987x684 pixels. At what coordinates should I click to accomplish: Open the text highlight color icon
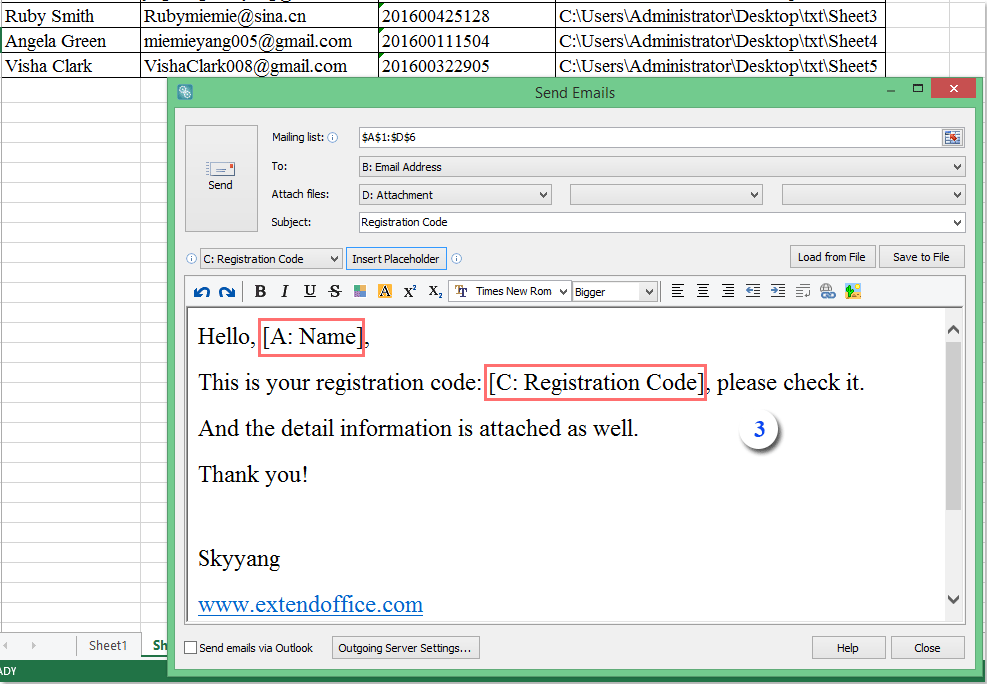point(384,291)
